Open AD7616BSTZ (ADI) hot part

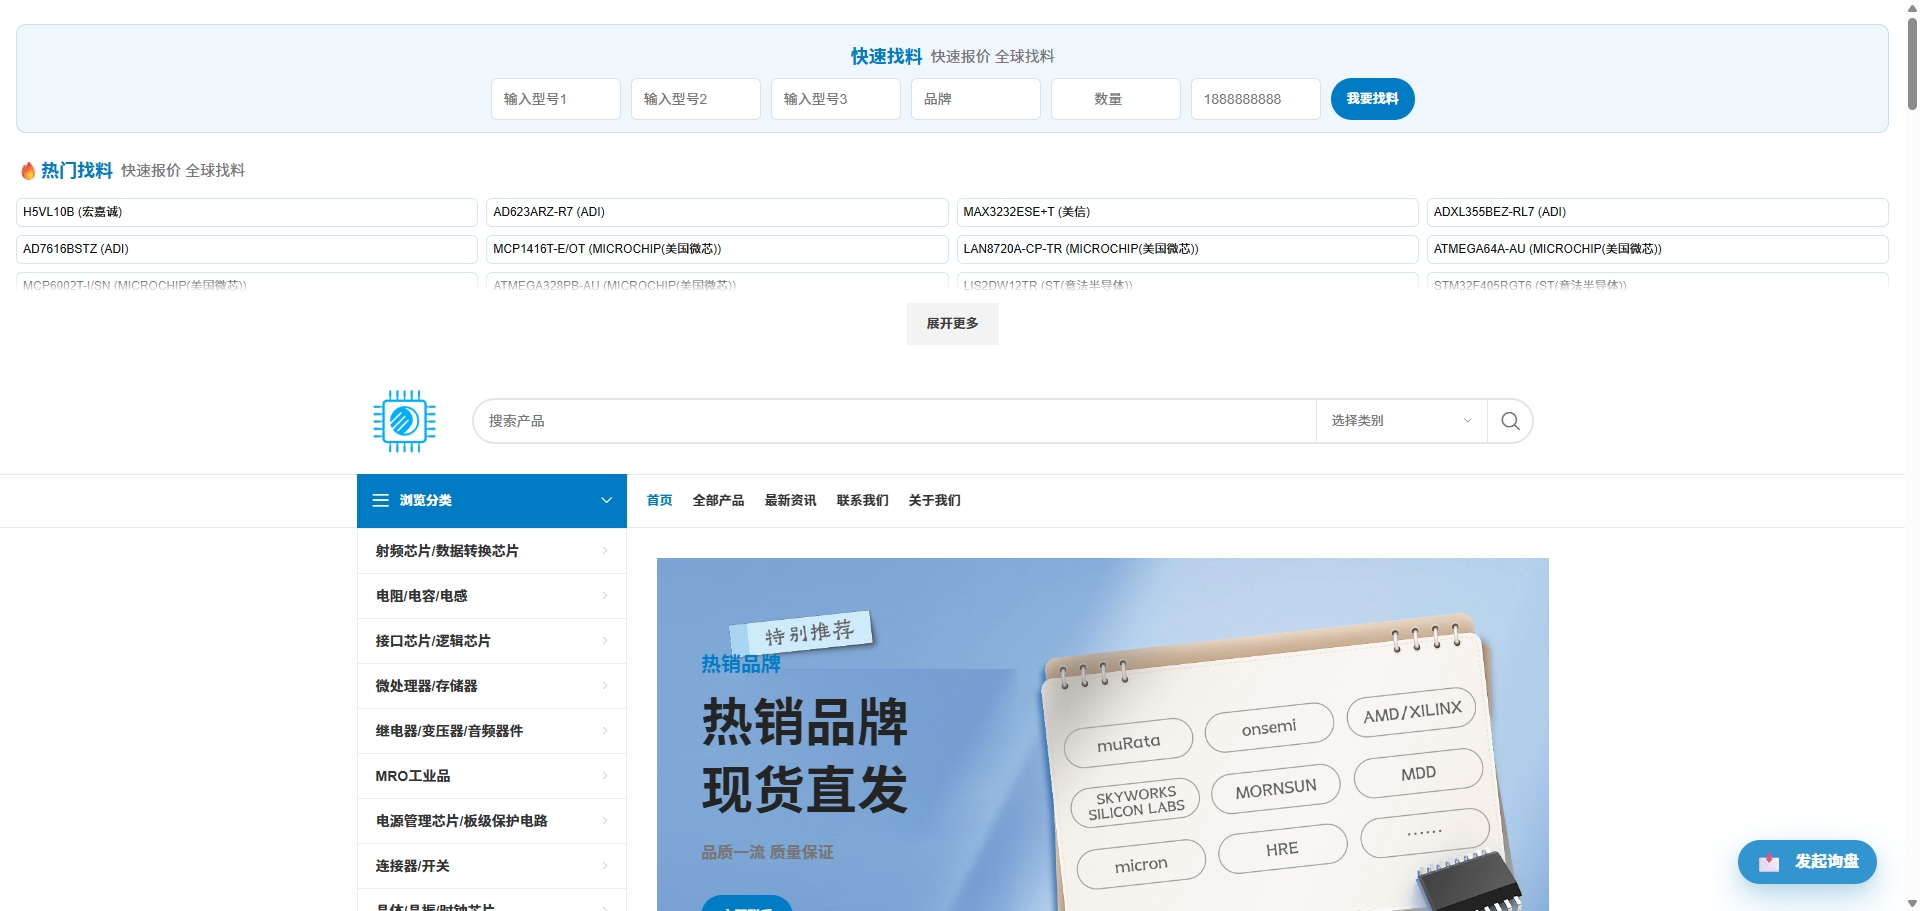247,249
